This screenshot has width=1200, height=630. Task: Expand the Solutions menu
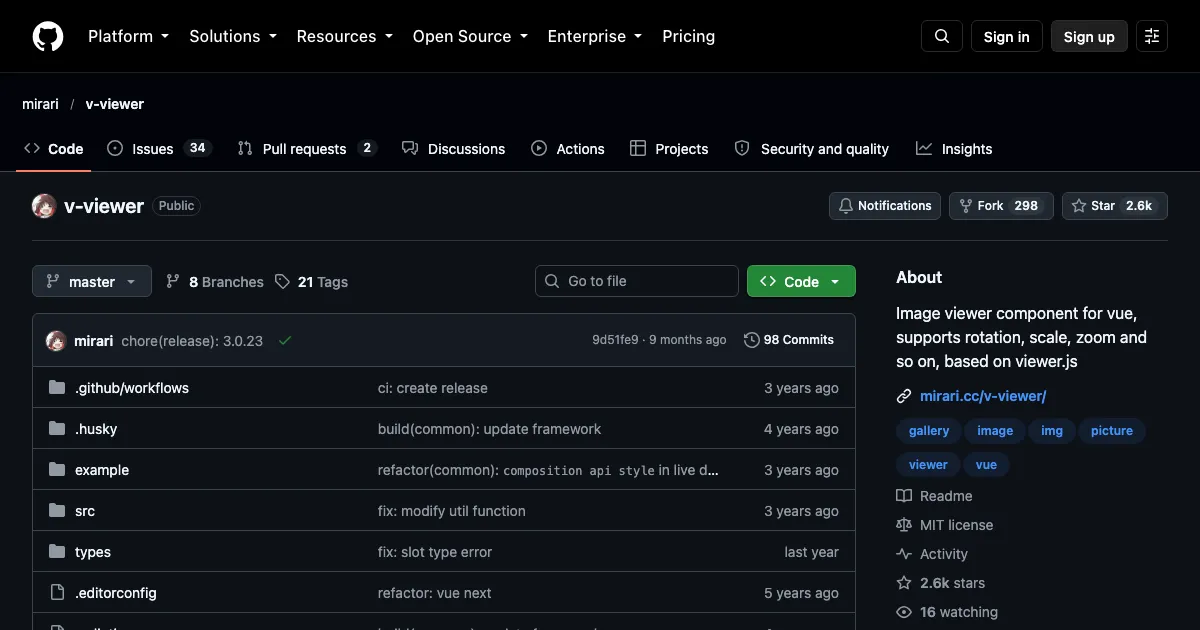click(x=232, y=36)
